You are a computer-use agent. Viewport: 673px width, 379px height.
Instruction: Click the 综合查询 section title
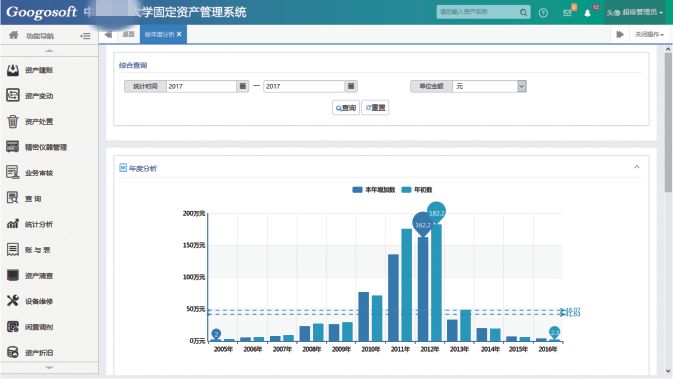pyautogui.click(x=133, y=65)
